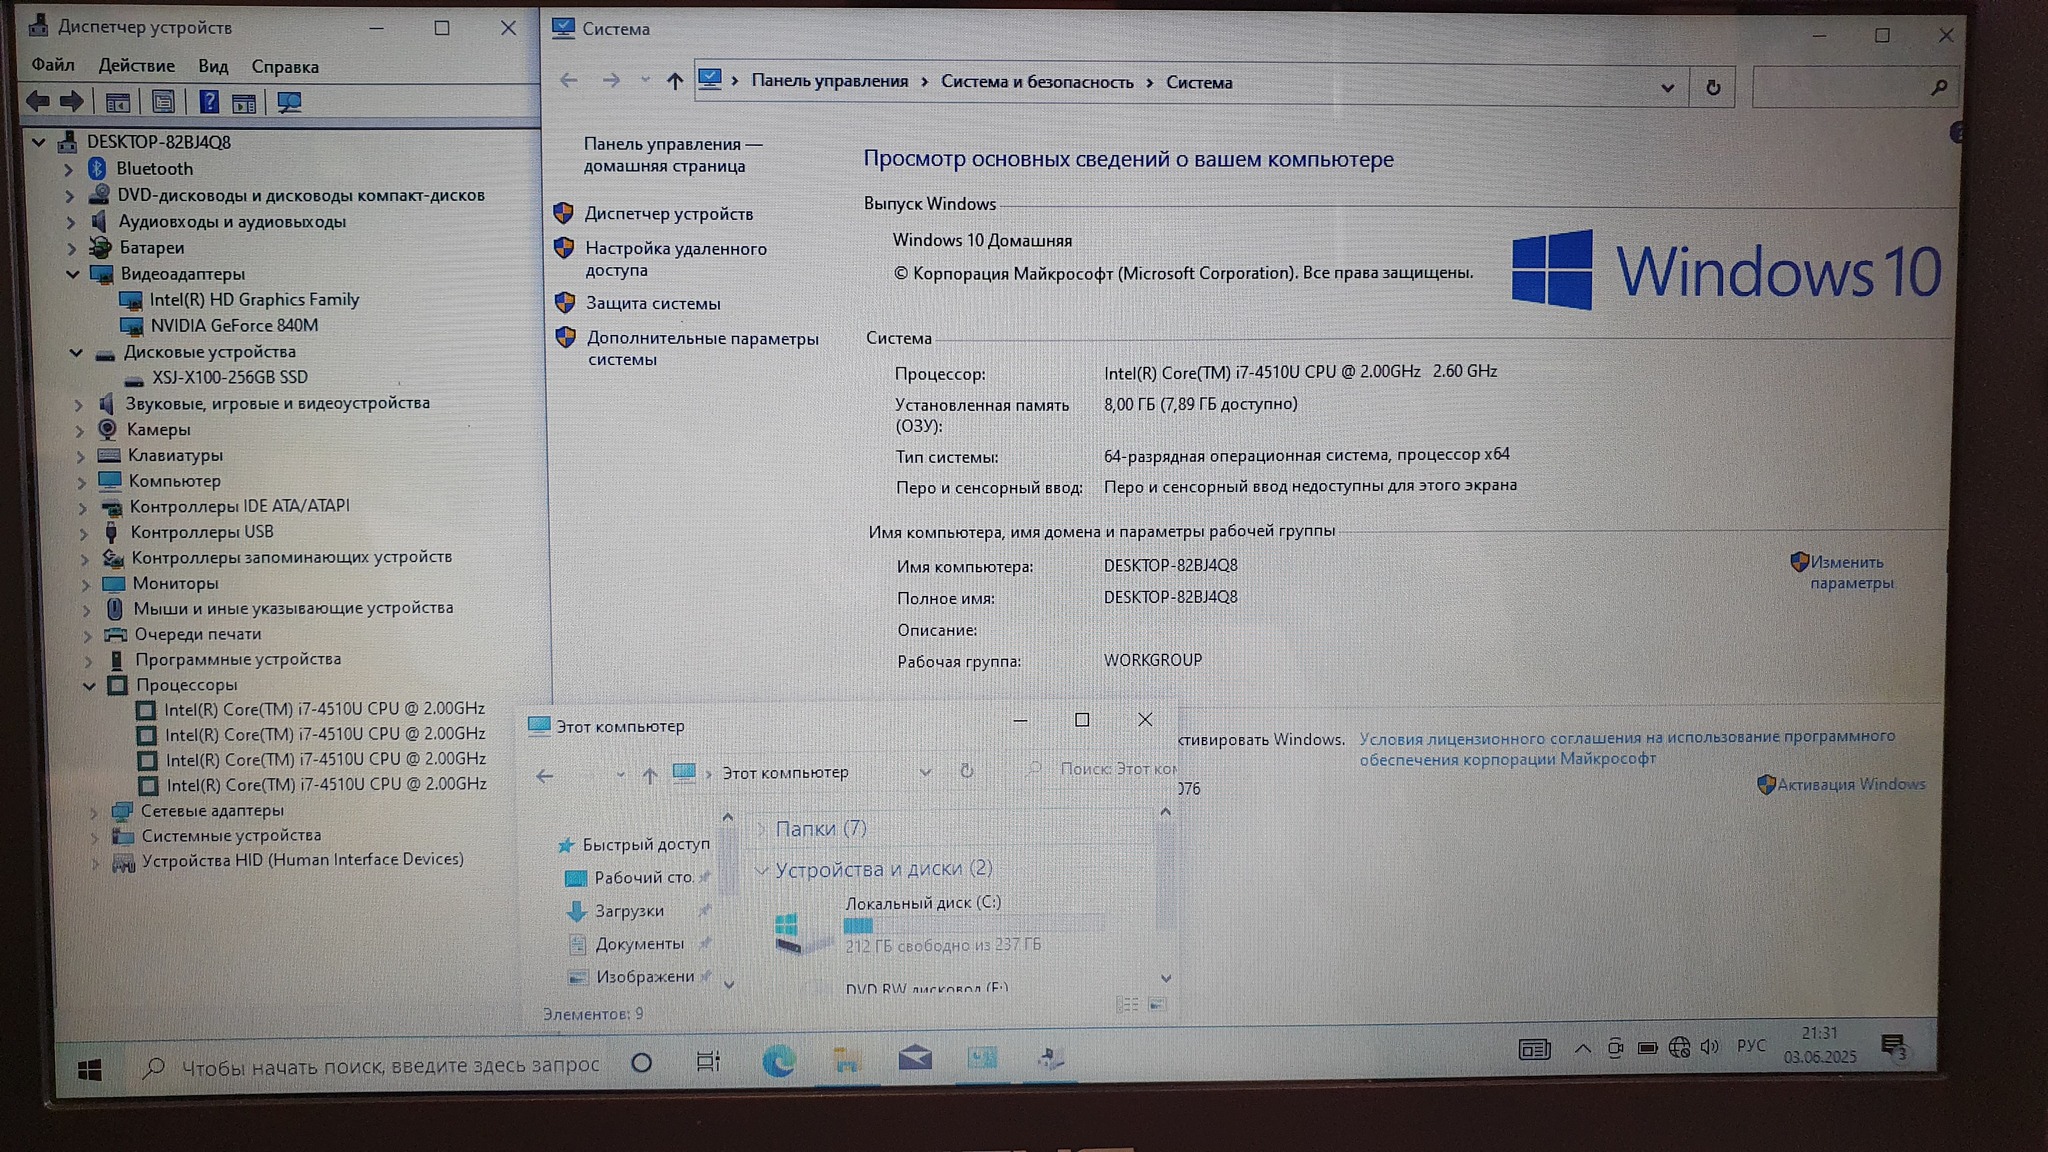Open the address bar history dropdown in Система
Image resolution: width=2048 pixels, height=1152 pixels.
coord(1667,88)
